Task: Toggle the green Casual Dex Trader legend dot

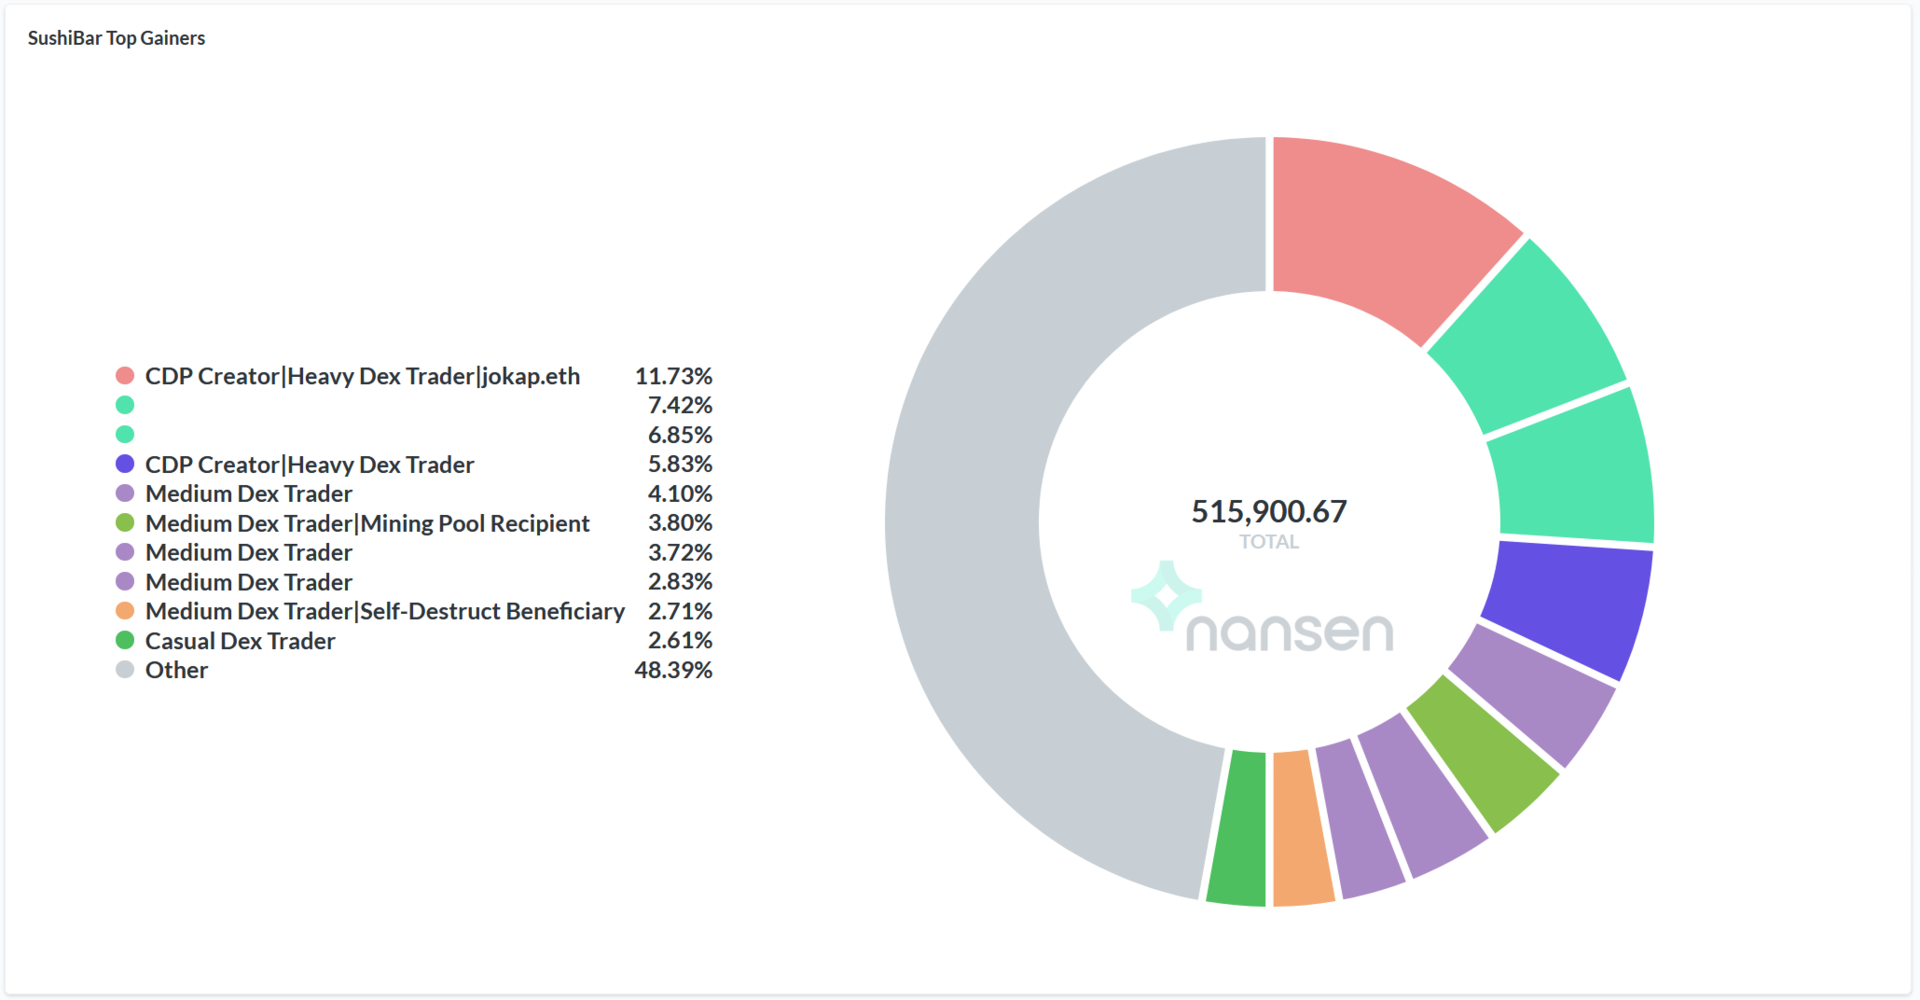Action: pos(125,640)
